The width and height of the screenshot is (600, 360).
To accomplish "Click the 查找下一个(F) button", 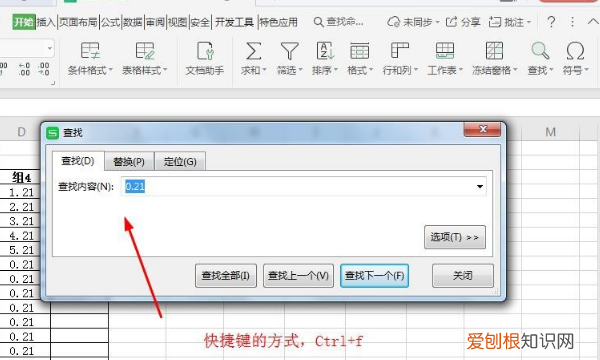I will pyautogui.click(x=374, y=275).
